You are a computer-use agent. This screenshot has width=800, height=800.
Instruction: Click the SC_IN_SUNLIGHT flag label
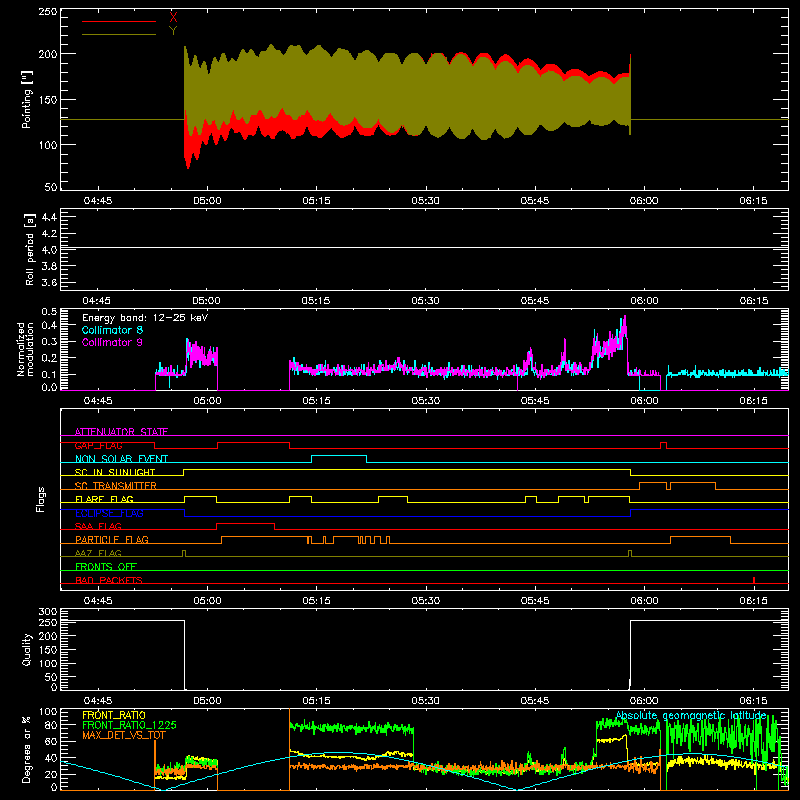(115, 472)
